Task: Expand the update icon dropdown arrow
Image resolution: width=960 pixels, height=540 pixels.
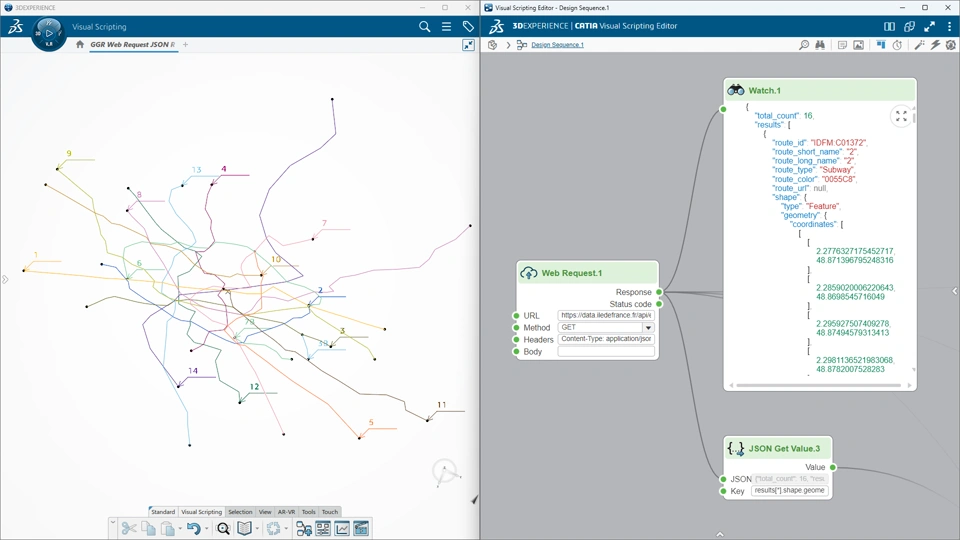Action: 286,528
